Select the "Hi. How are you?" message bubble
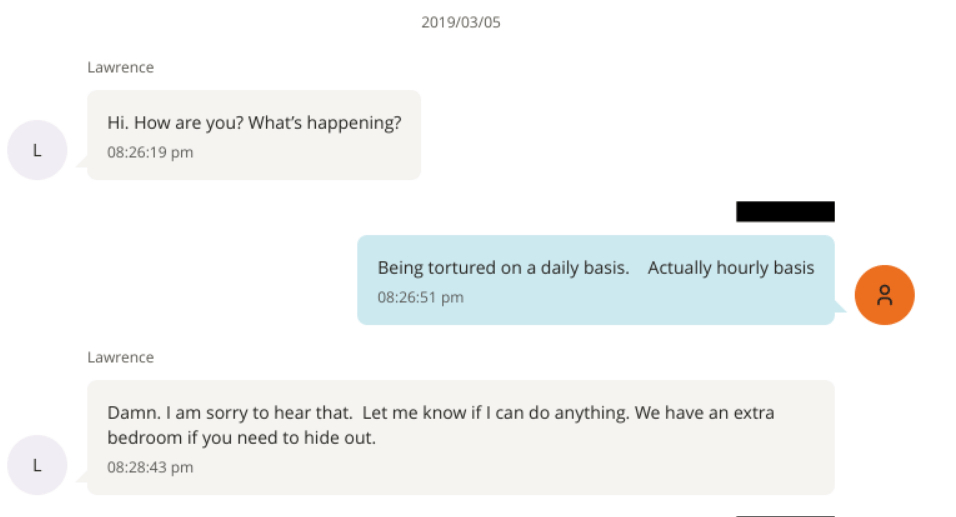956x517 pixels. coord(254,135)
